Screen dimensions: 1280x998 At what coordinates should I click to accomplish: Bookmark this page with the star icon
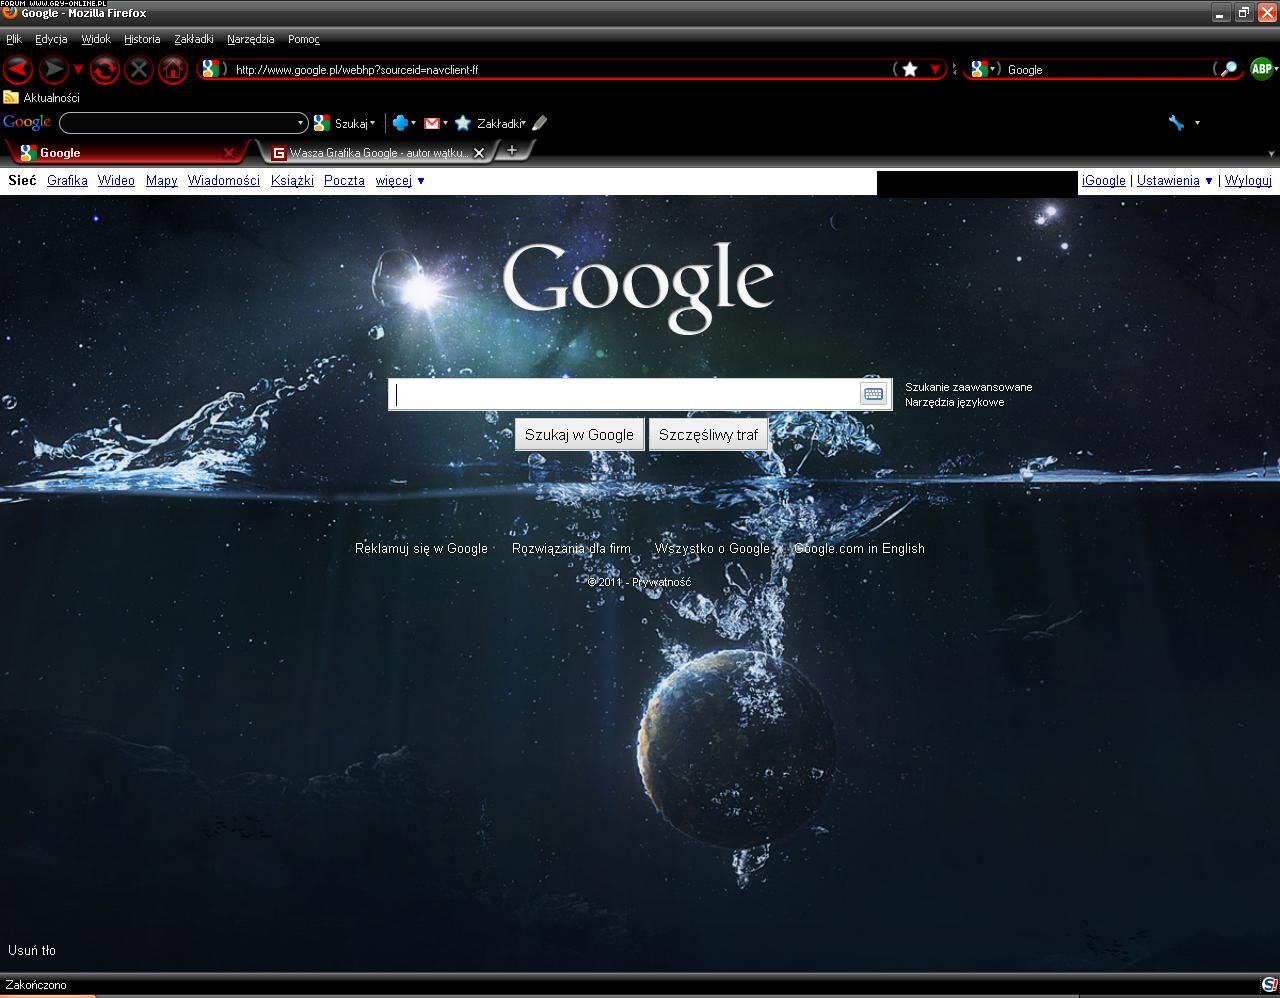click(910, 69)
